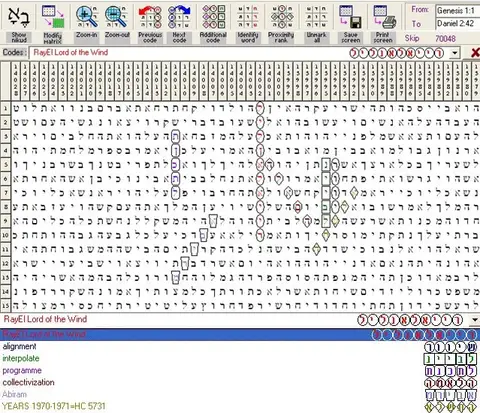Viewport: 480px width, 413px height.
Task: Select the Abiram code row
Action: point(240,394)
